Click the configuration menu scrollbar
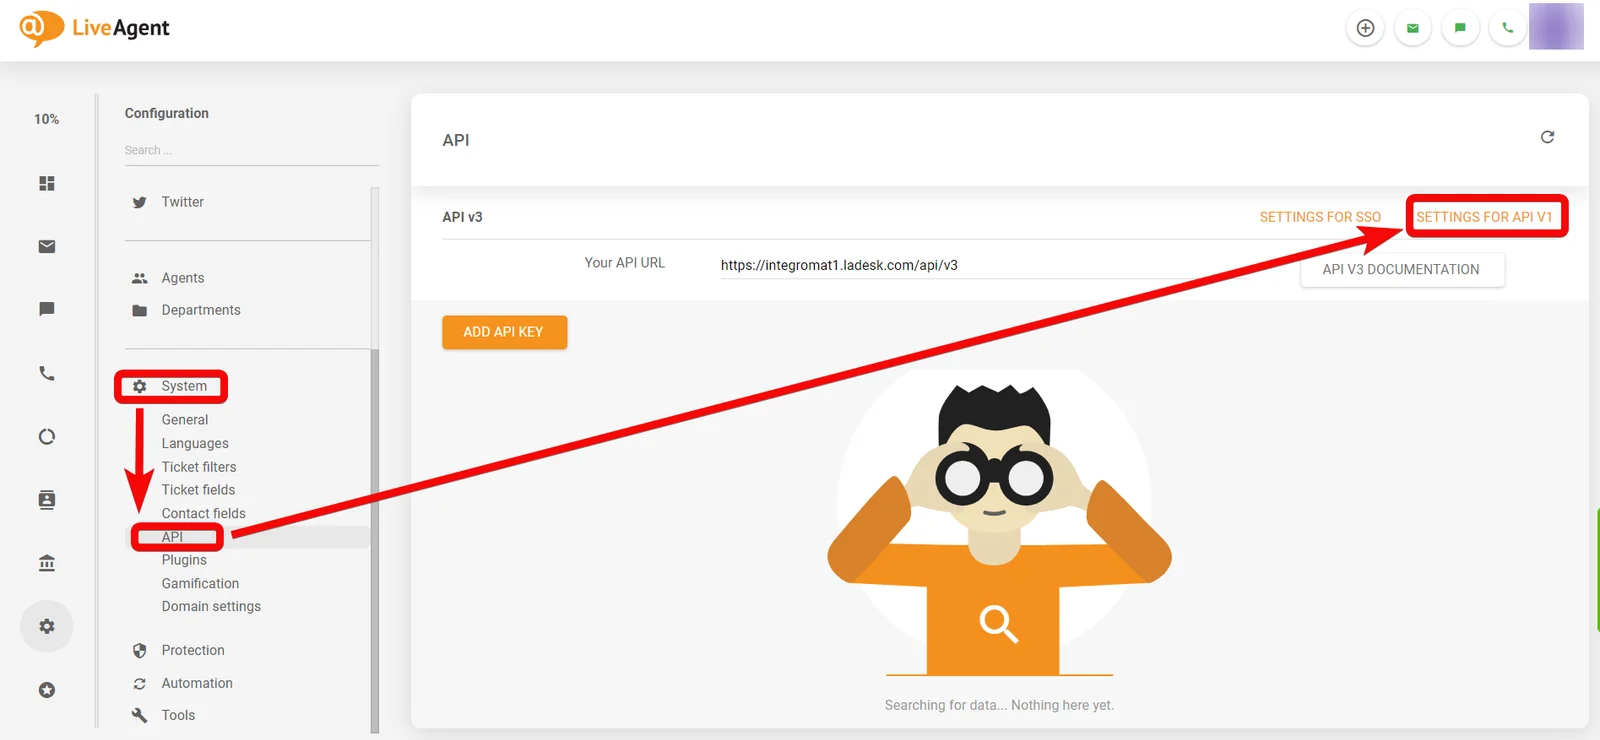Viewport: 1600px width, 740px height. pyautogui.click(x=375, y=540)
